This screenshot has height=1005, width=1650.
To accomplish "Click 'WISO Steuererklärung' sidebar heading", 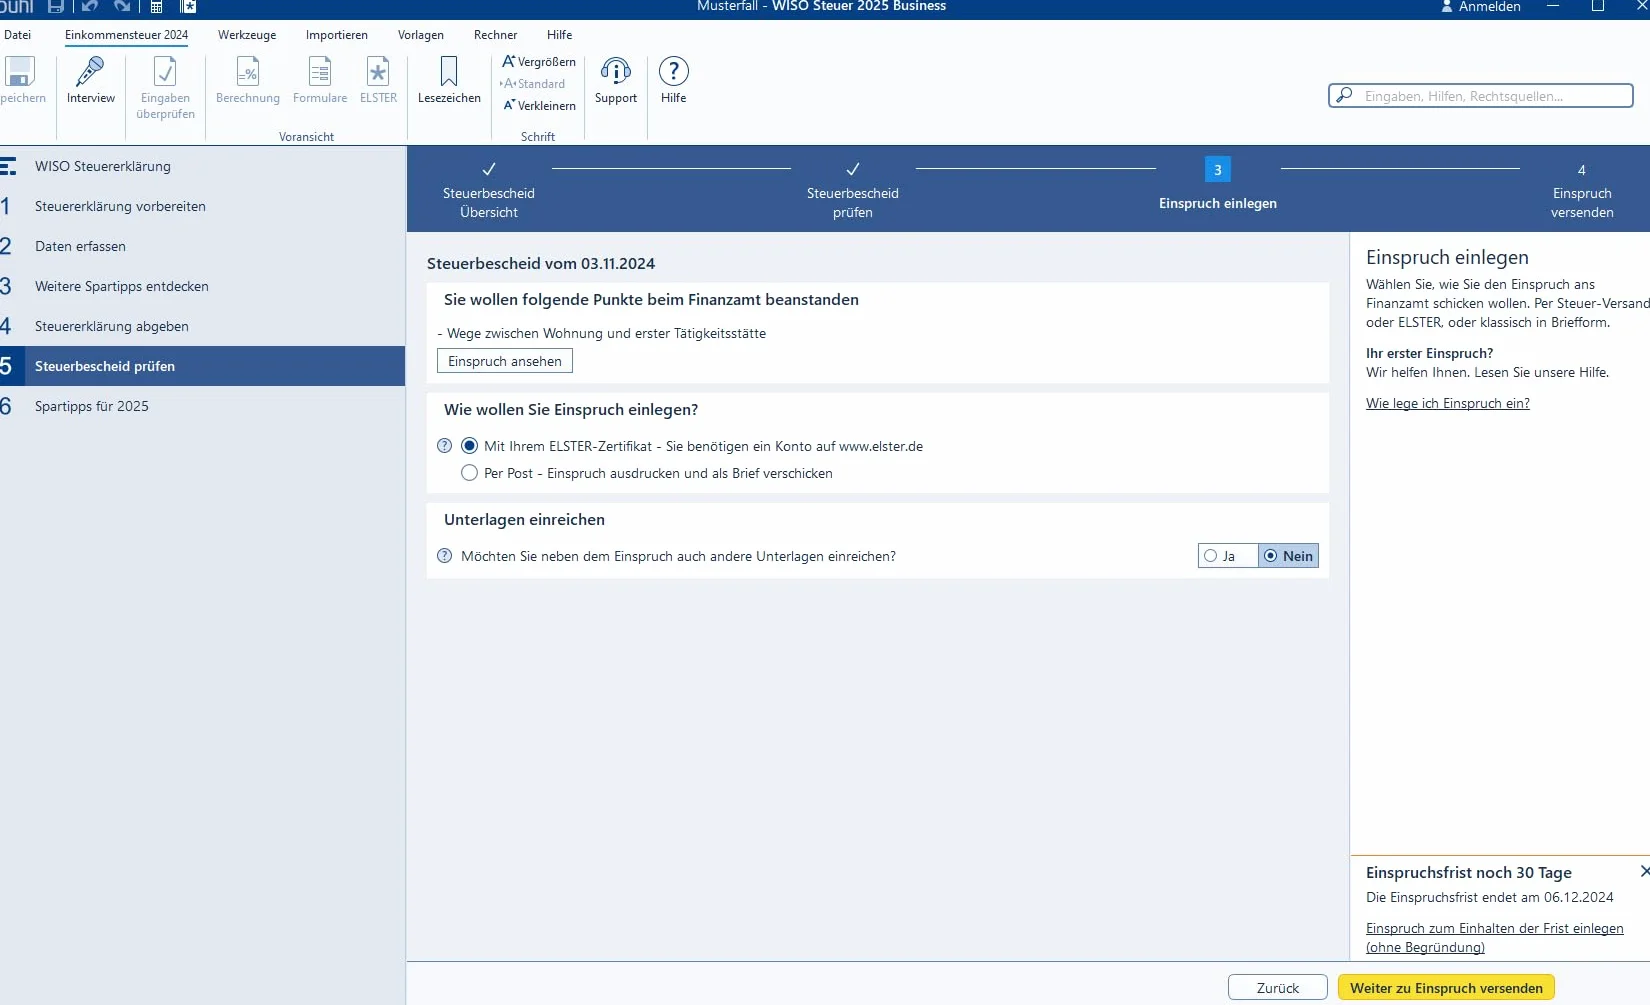I will click(x=103, y=166).
